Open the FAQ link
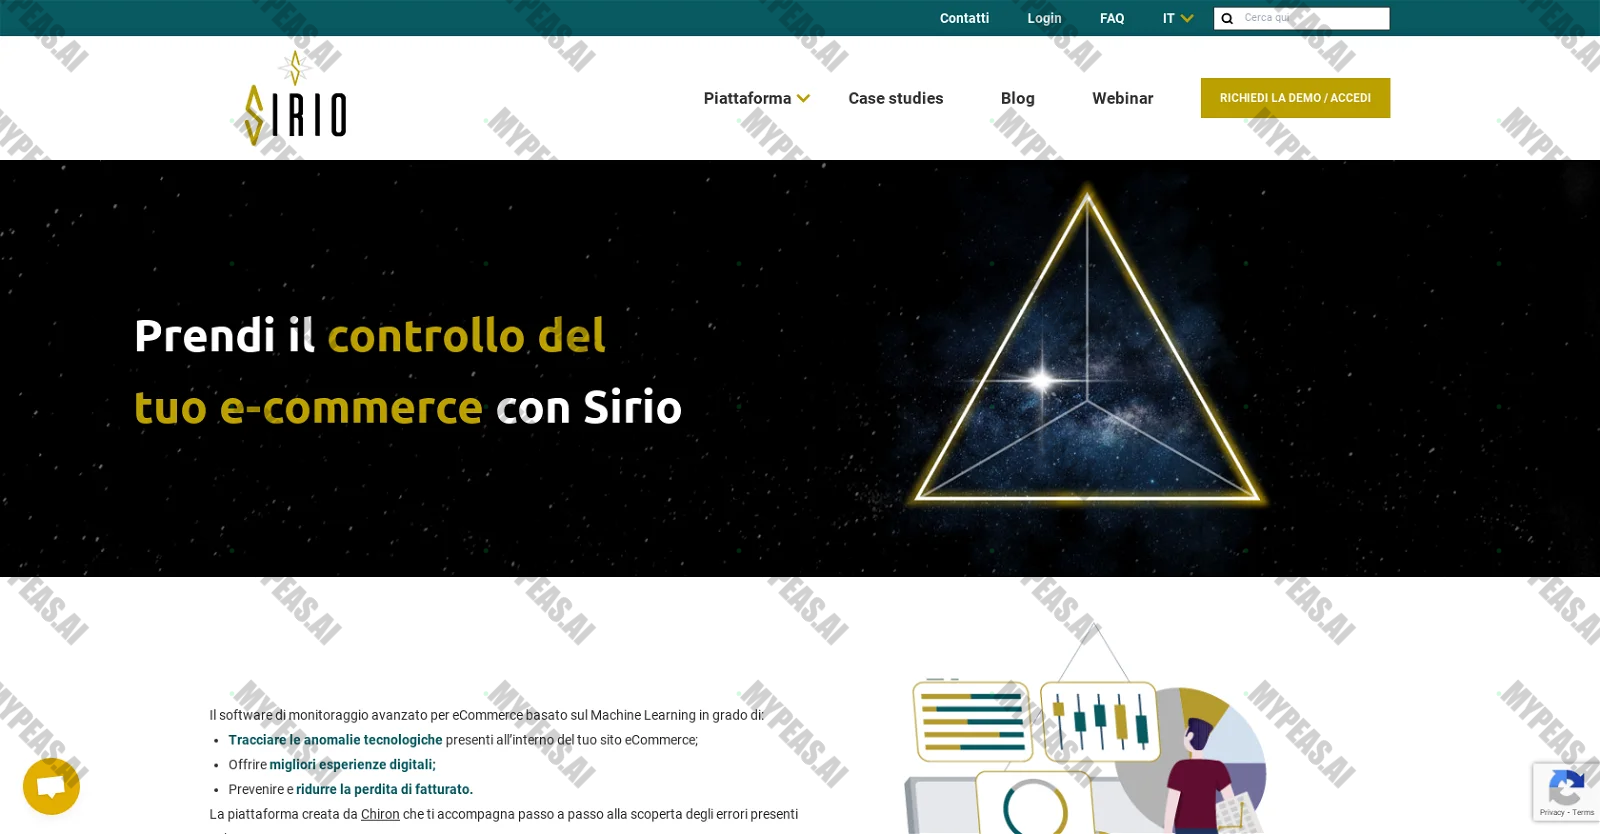Screen dimensions: 1600x834 tap(1112, 18)
